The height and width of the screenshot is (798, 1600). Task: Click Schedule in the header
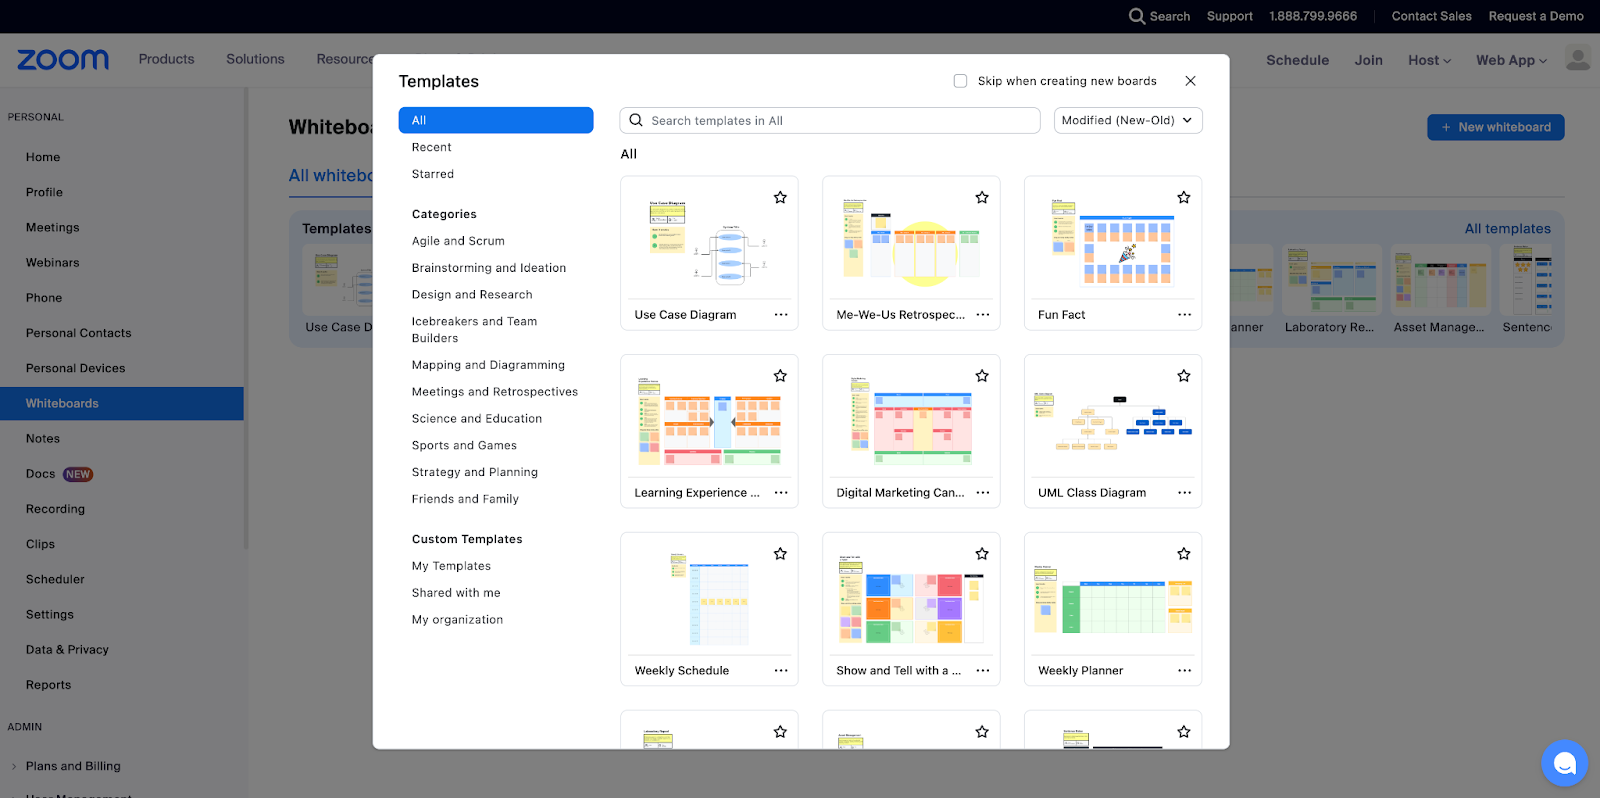1297,60
